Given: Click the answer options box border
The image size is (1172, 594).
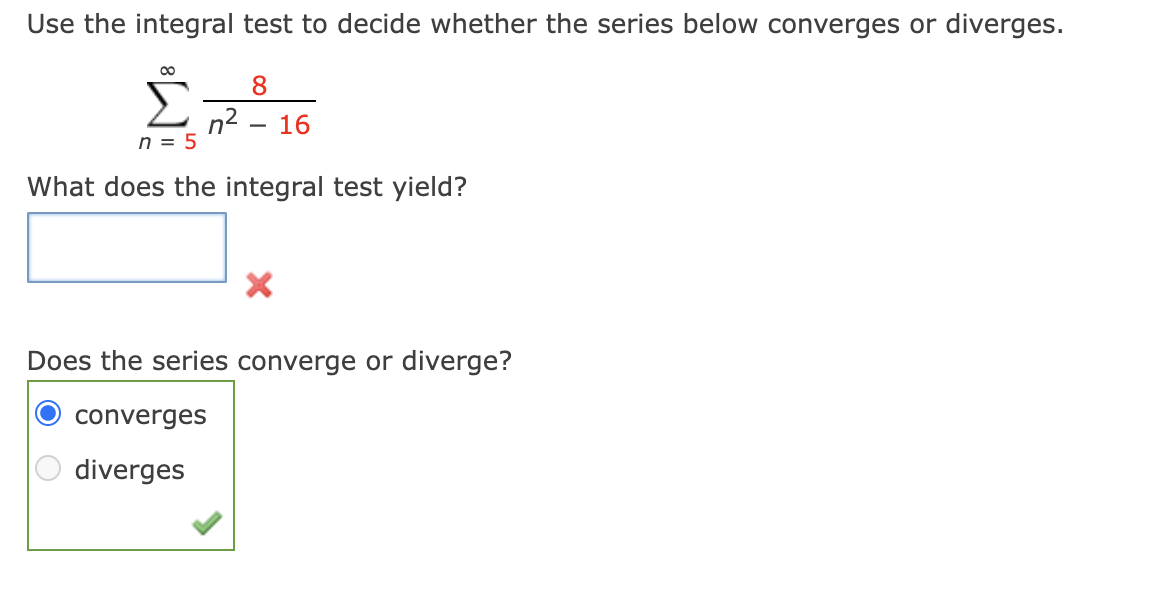Looking at the screenshot, I should coord(130,382).
